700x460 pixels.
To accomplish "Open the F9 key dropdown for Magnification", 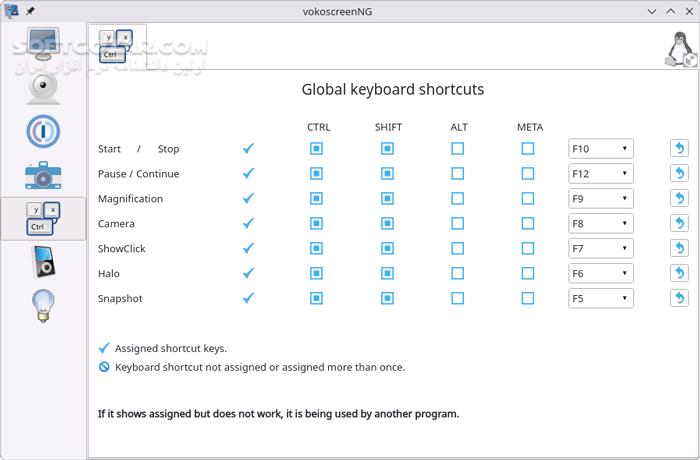I will coord(601,198).
